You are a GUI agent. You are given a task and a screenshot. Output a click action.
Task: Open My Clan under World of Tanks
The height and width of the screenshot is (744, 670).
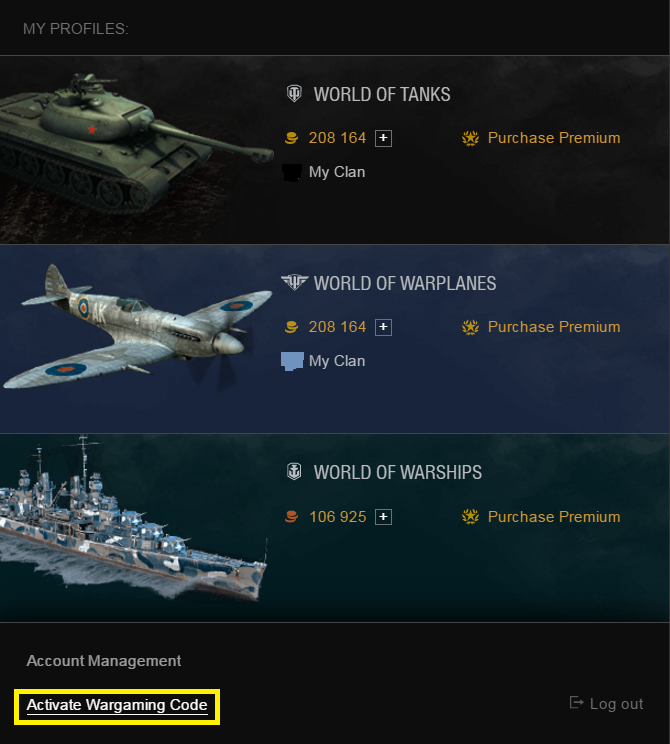click(x=337, y=172)
